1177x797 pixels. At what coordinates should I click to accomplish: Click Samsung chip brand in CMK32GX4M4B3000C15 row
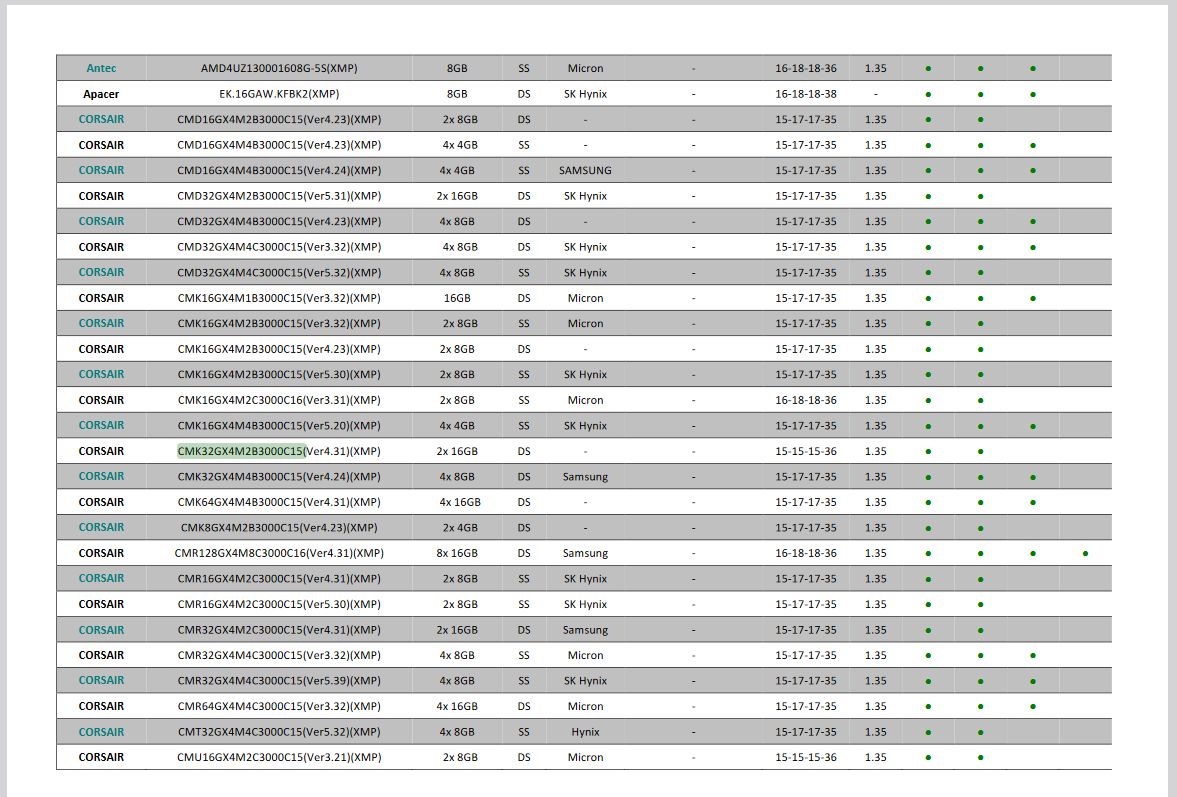[x=585, y=477]
